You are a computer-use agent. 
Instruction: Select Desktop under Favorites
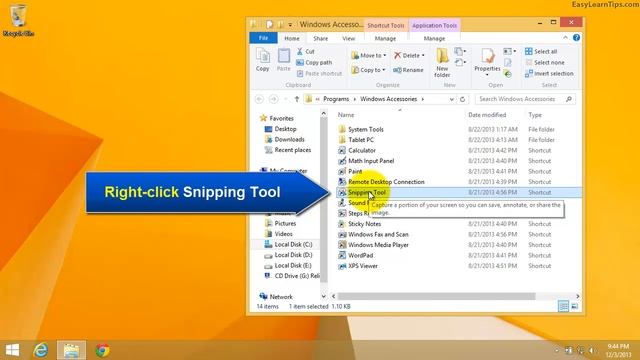coord(280,129)
